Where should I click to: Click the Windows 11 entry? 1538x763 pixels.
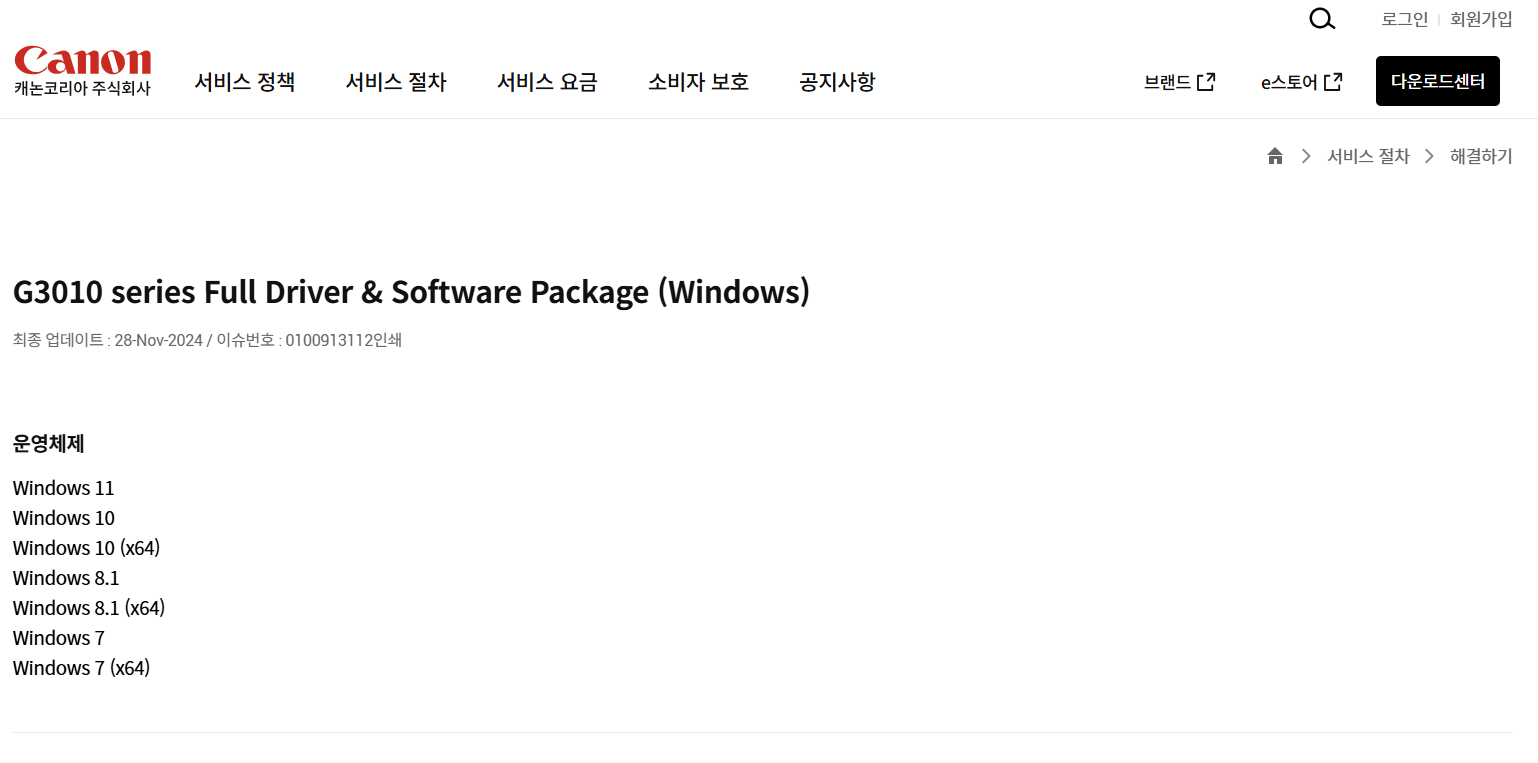(x=64, y=488)
